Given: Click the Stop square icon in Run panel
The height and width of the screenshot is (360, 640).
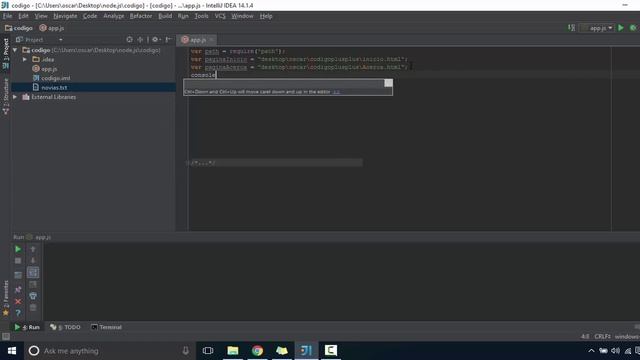Looking at the screenshot, I should [x=18, y=260].
